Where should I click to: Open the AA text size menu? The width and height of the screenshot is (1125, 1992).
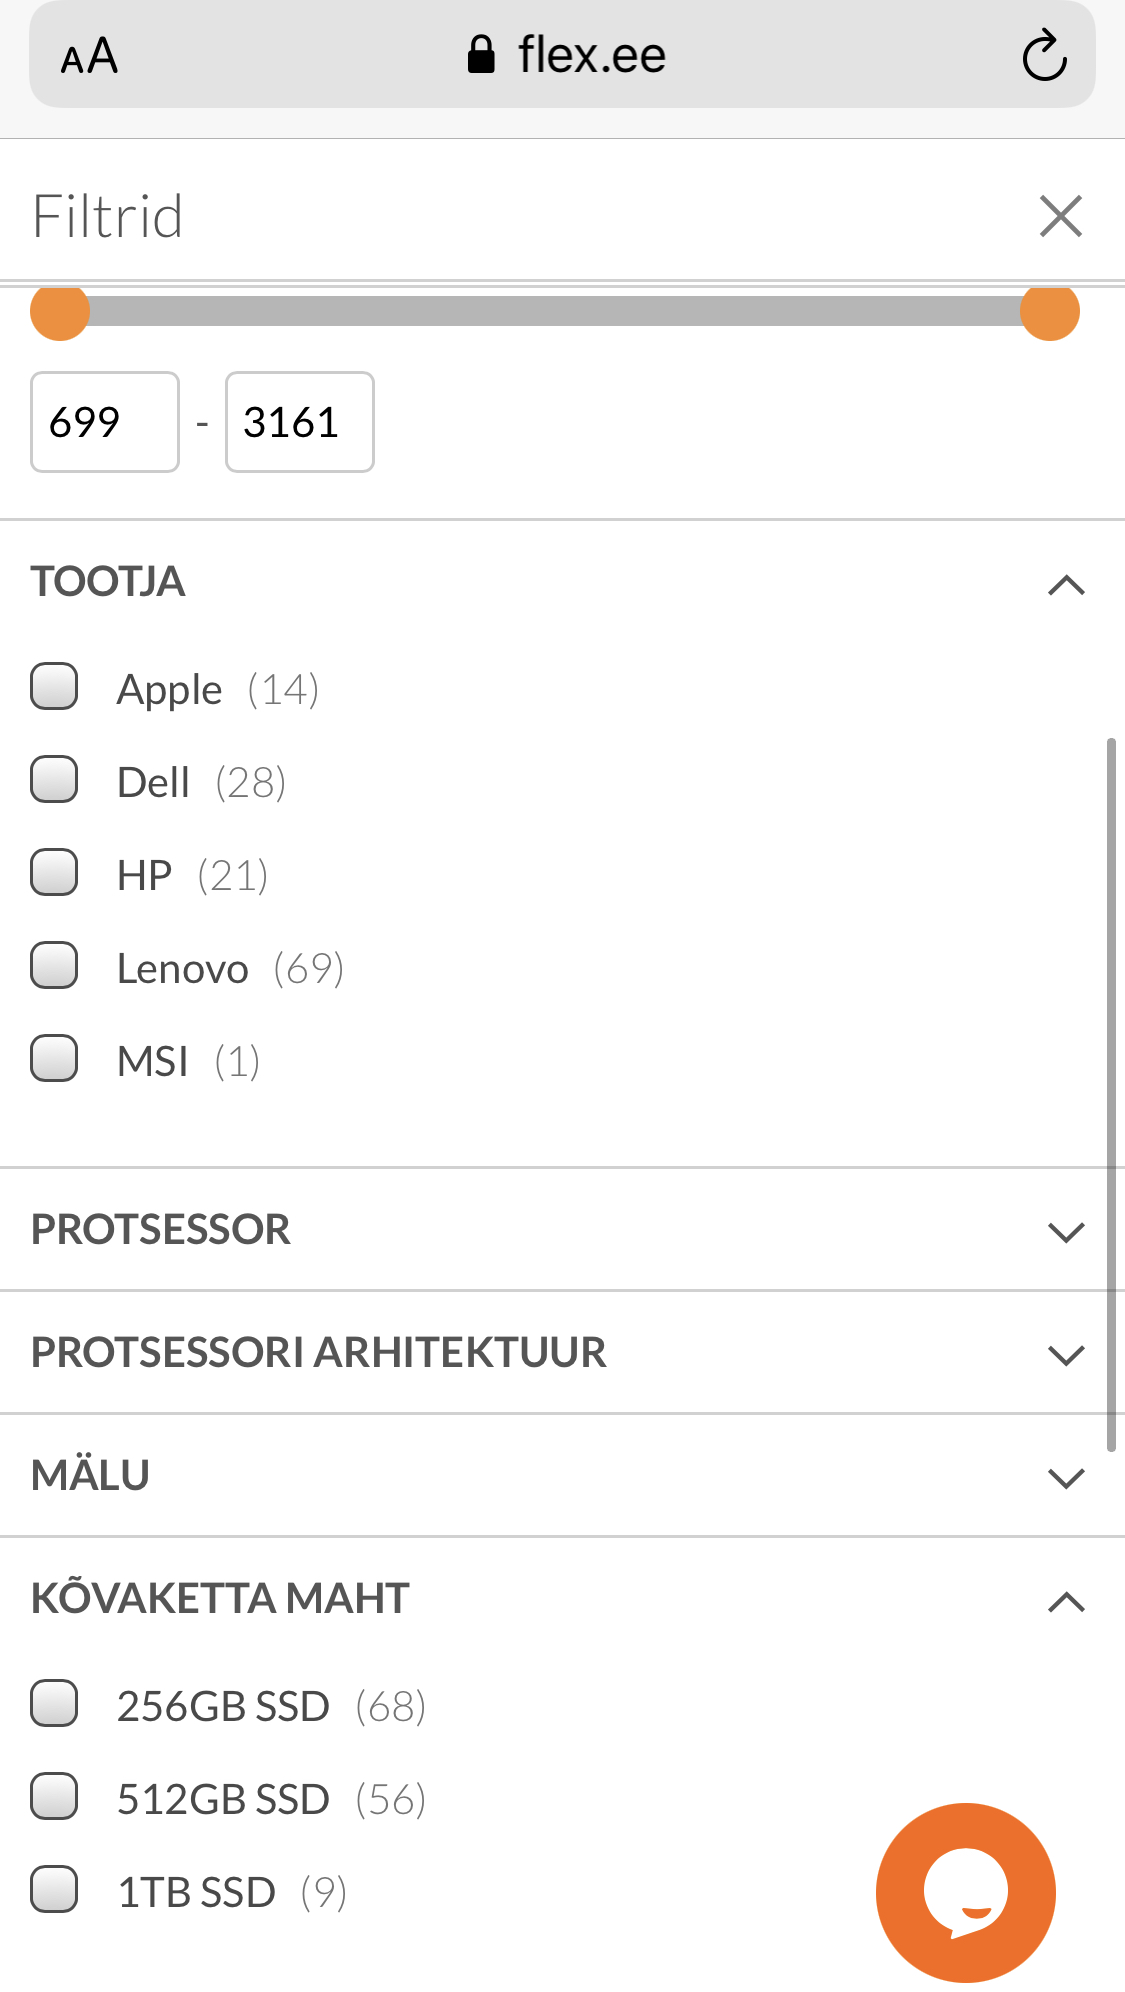89,56
